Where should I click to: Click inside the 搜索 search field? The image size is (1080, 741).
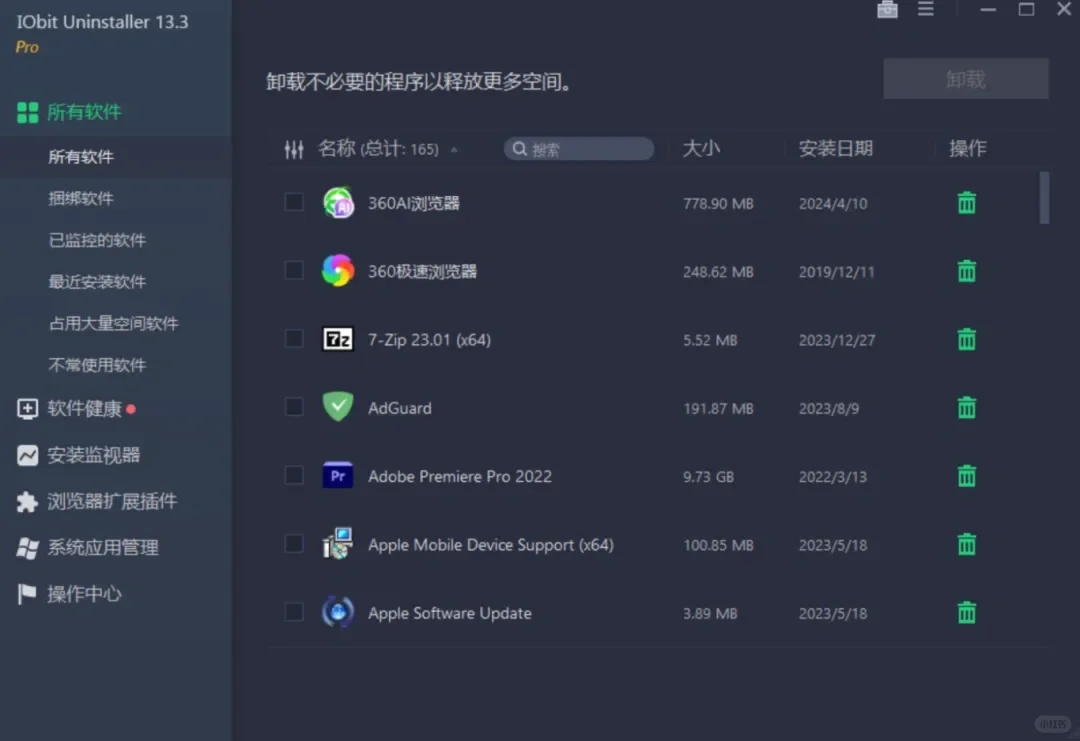pyautogui.click(x=578, y=148)
